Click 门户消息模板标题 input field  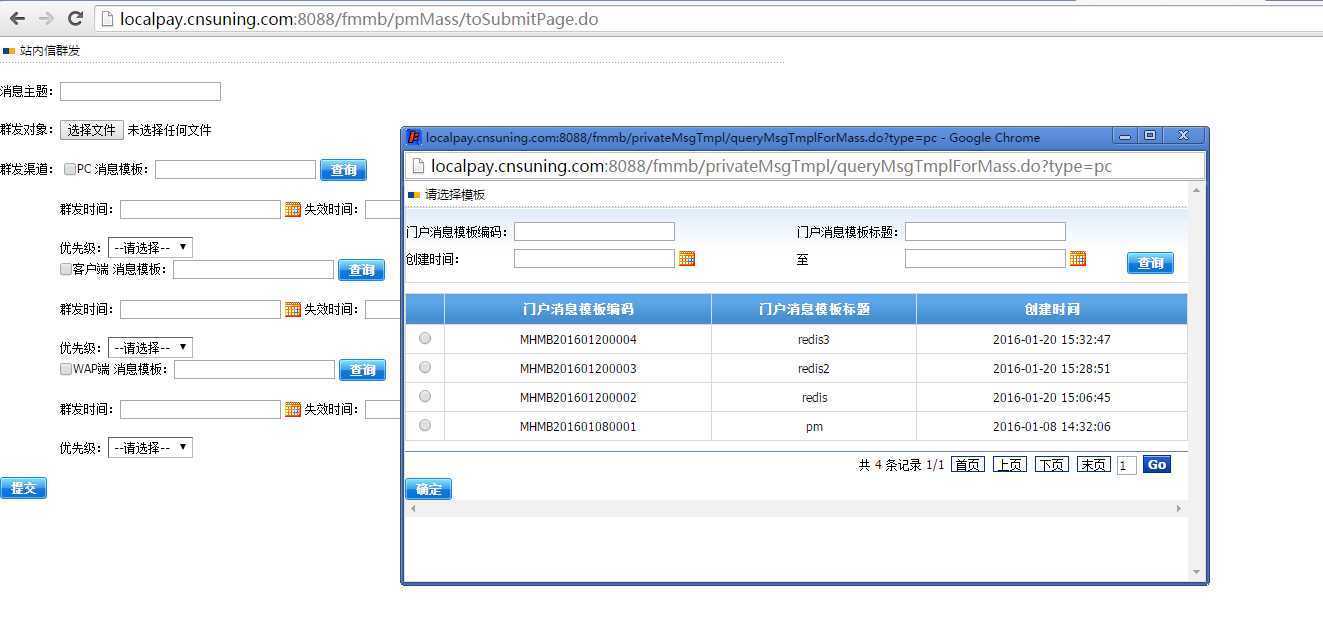click(x=985, y=231)
